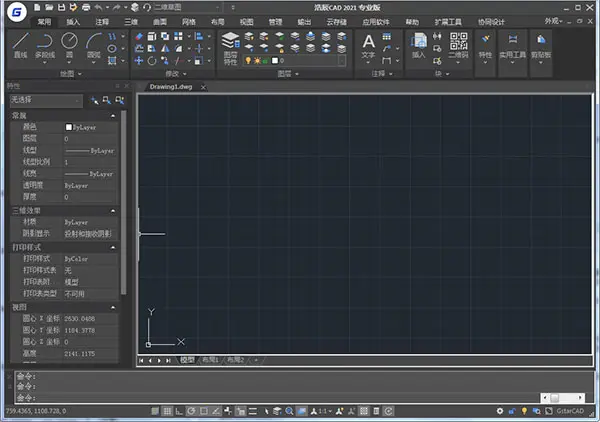Screen dimensions: 600x422
Task: Open the 无选择 object selection dropdown
Action: tap(46, 101)
